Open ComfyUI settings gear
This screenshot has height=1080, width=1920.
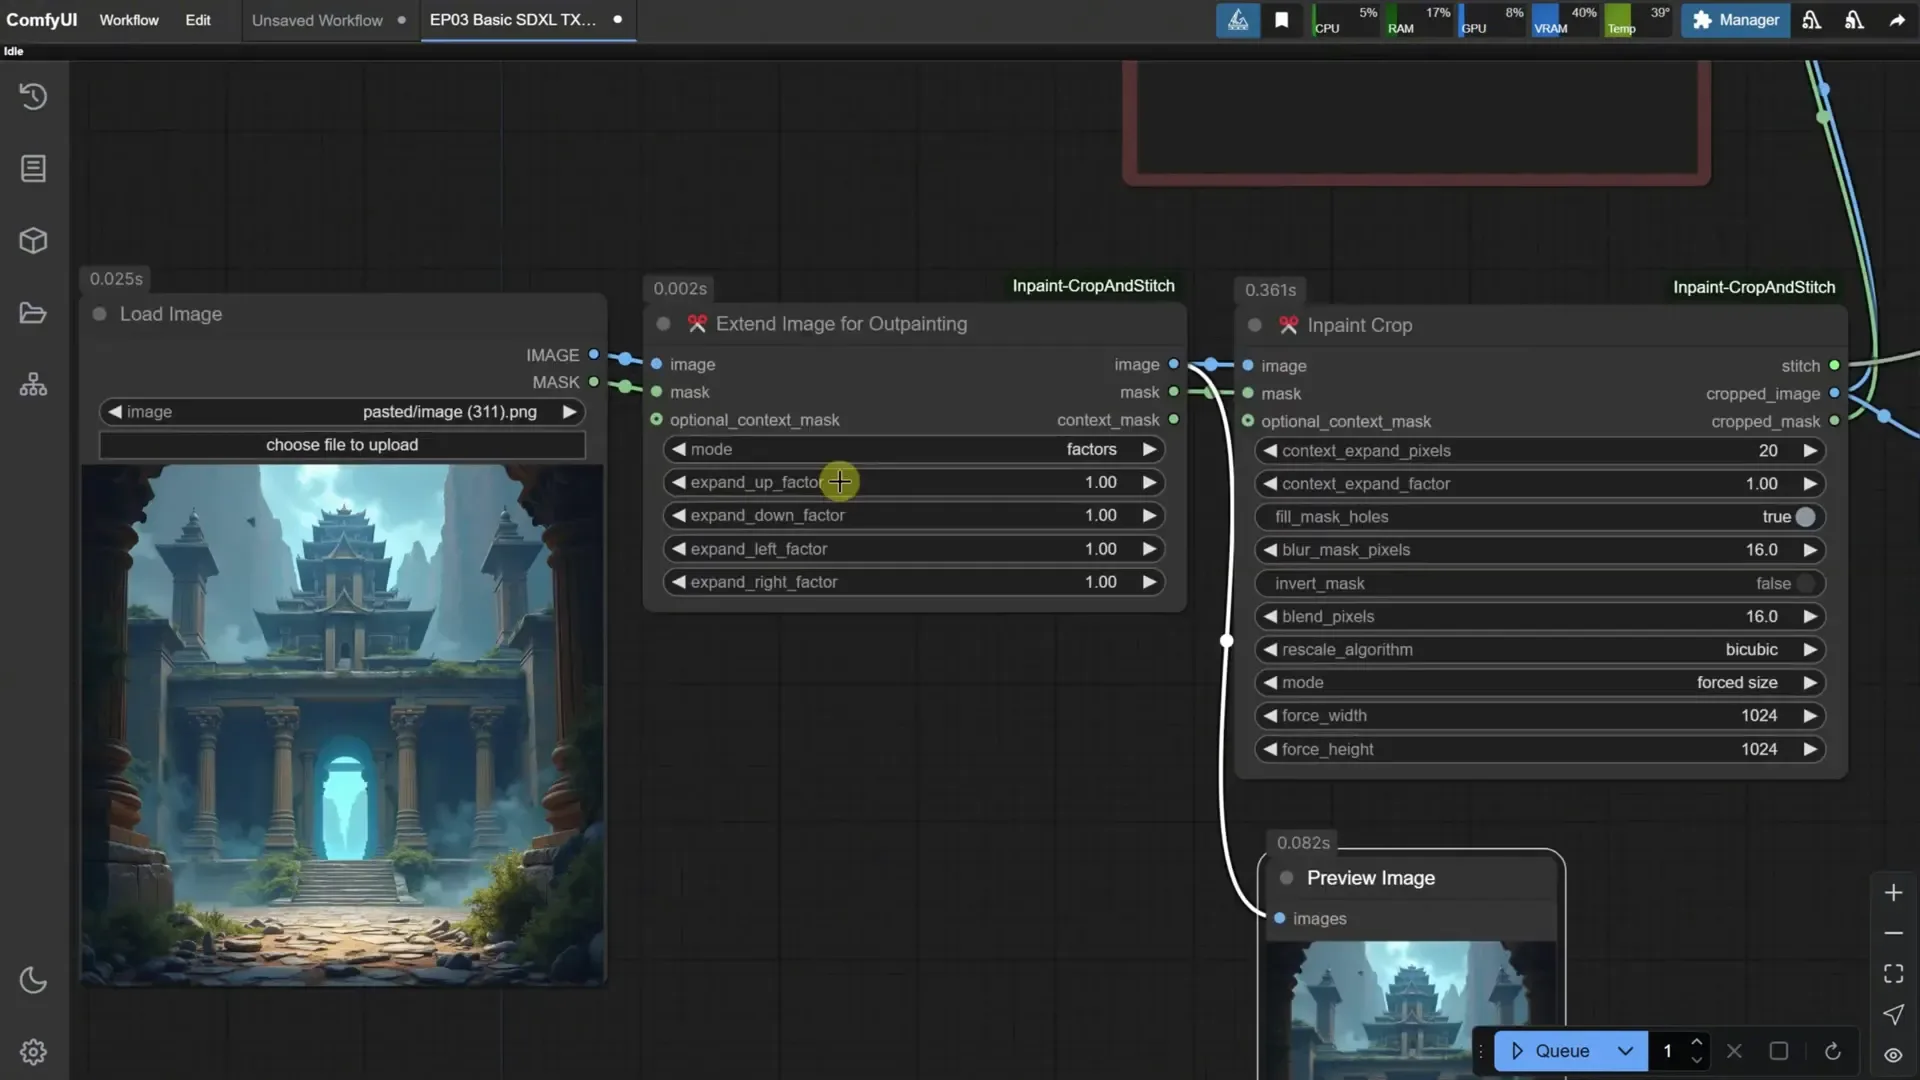tap(33, 1052)
